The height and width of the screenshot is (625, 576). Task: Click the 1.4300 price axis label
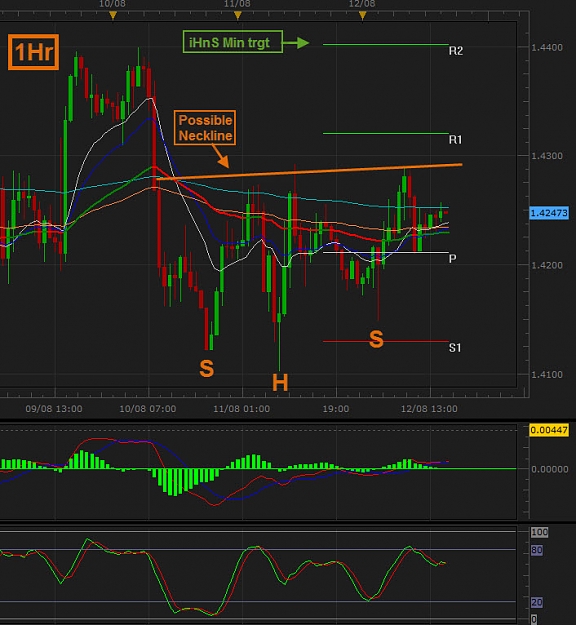547,156
